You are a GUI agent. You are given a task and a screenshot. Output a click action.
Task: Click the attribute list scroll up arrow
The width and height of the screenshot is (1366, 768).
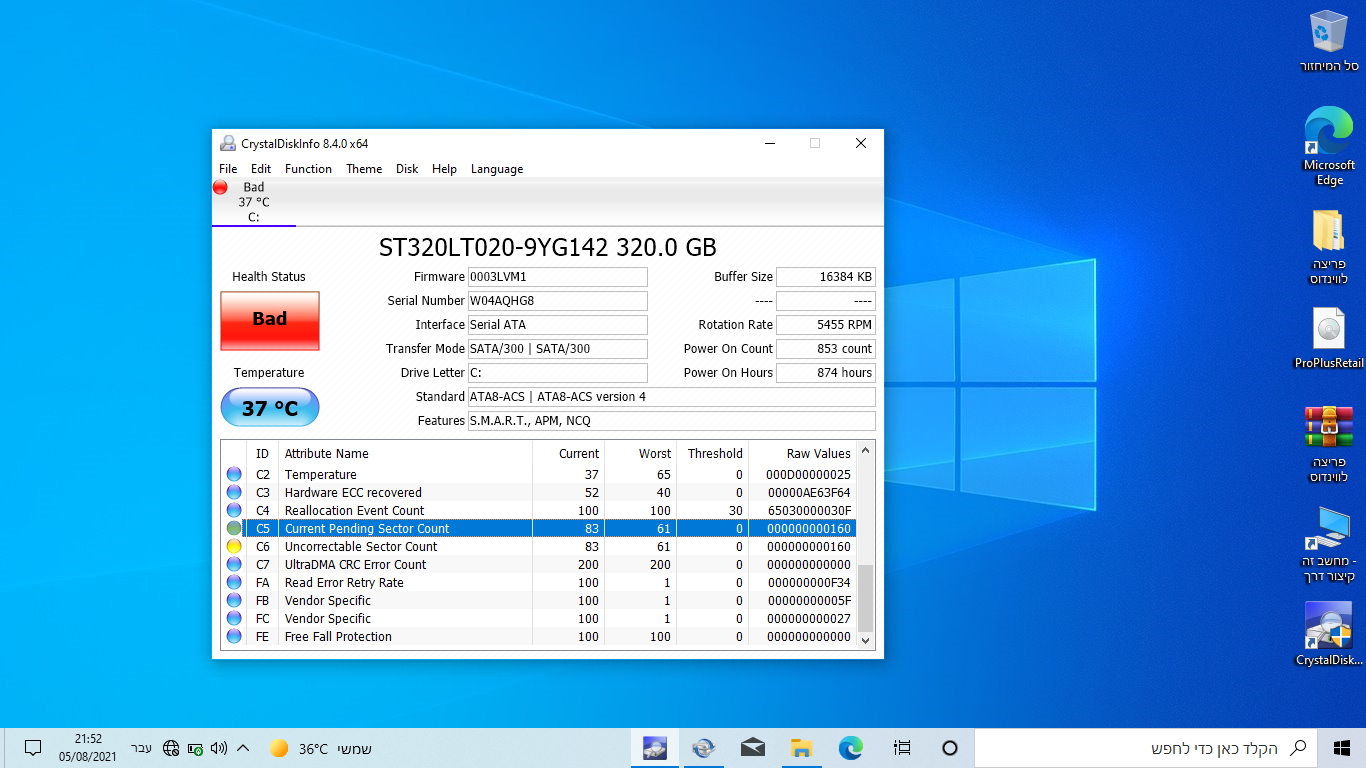(x=866, y=452)
